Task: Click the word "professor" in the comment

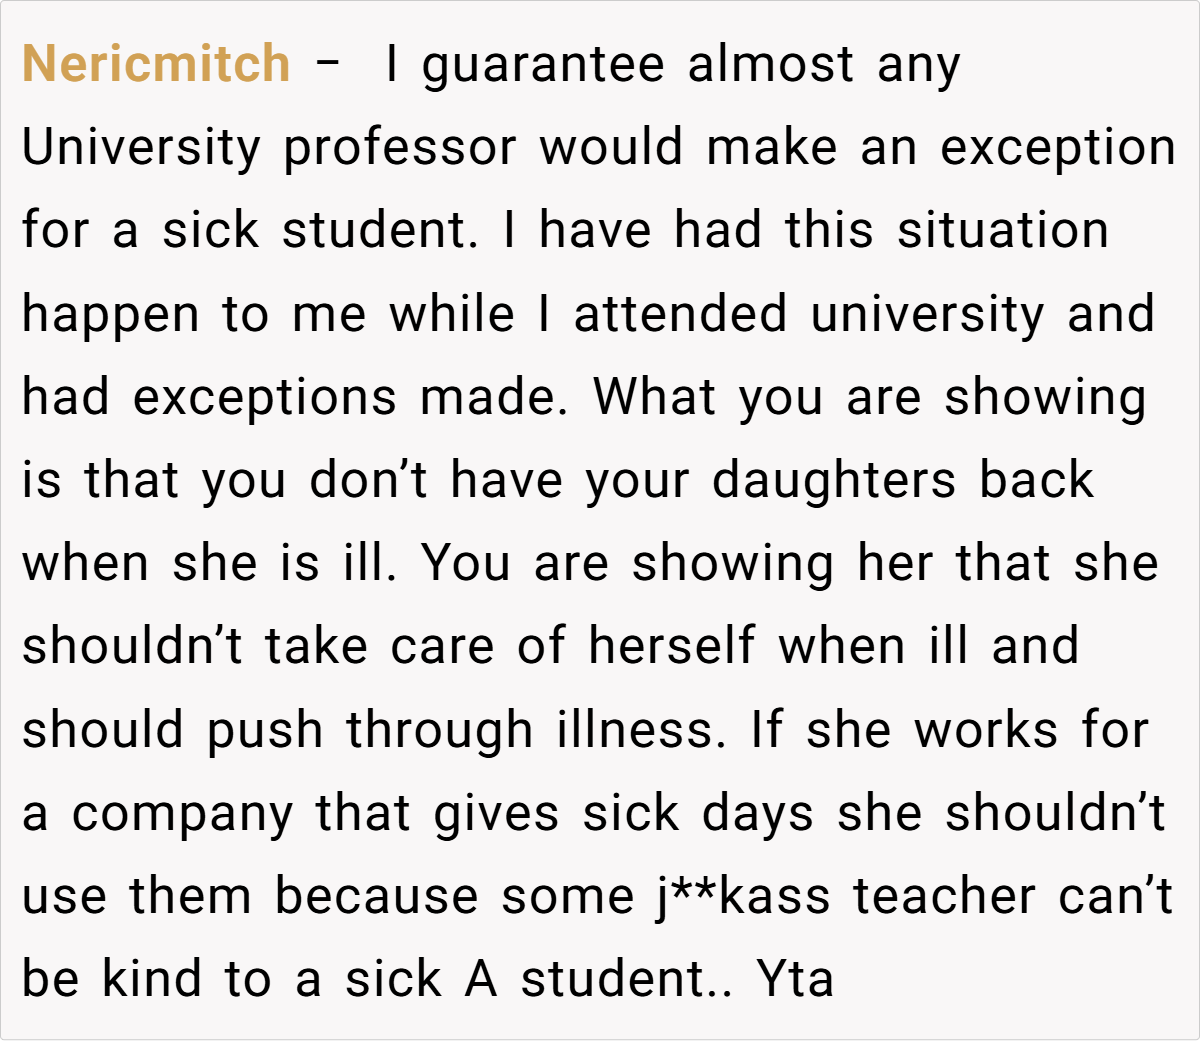Action: point(400,149)
